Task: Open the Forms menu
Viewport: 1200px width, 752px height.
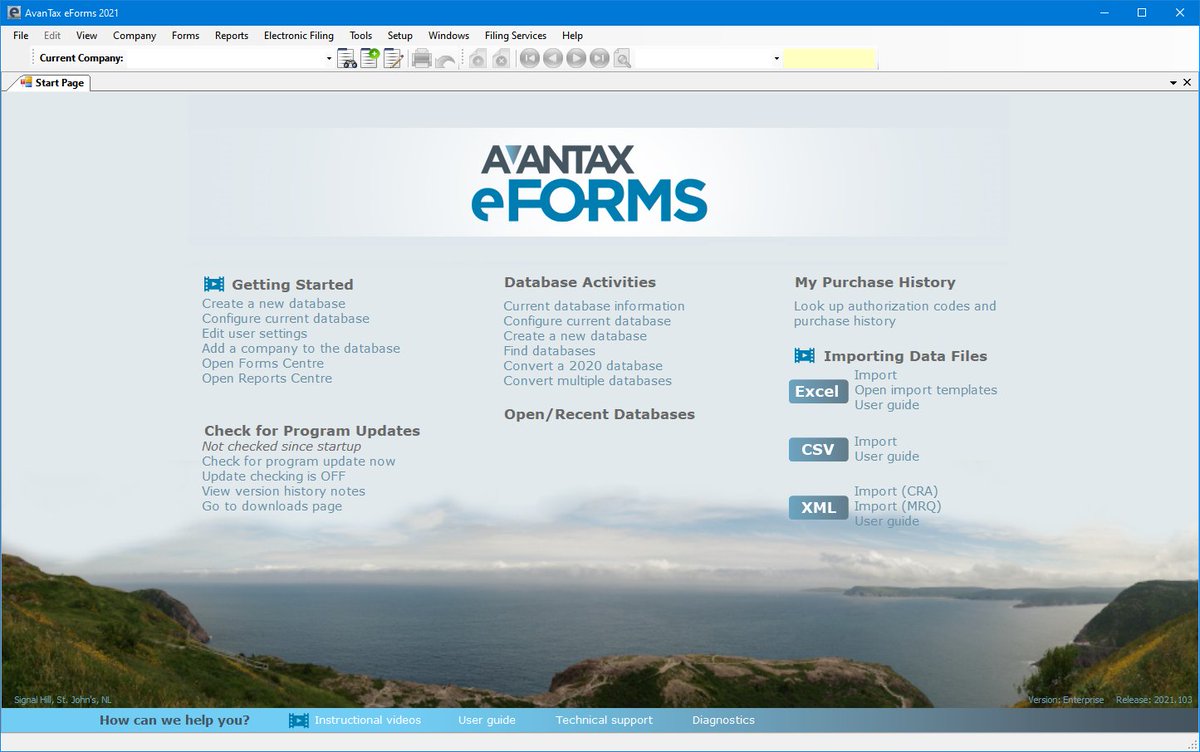Action: pyautogui.click(x=185, y=35)
